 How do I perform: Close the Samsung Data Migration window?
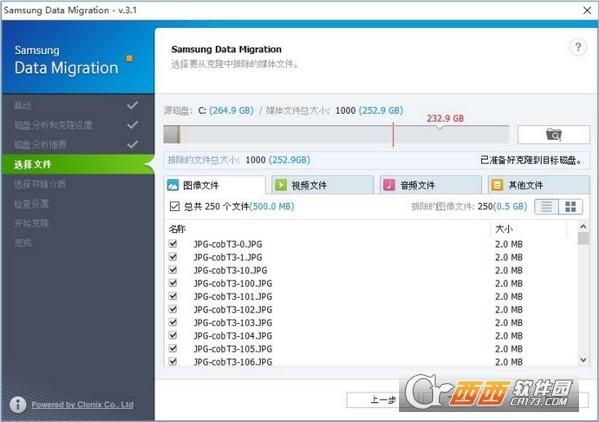(587, 10)
